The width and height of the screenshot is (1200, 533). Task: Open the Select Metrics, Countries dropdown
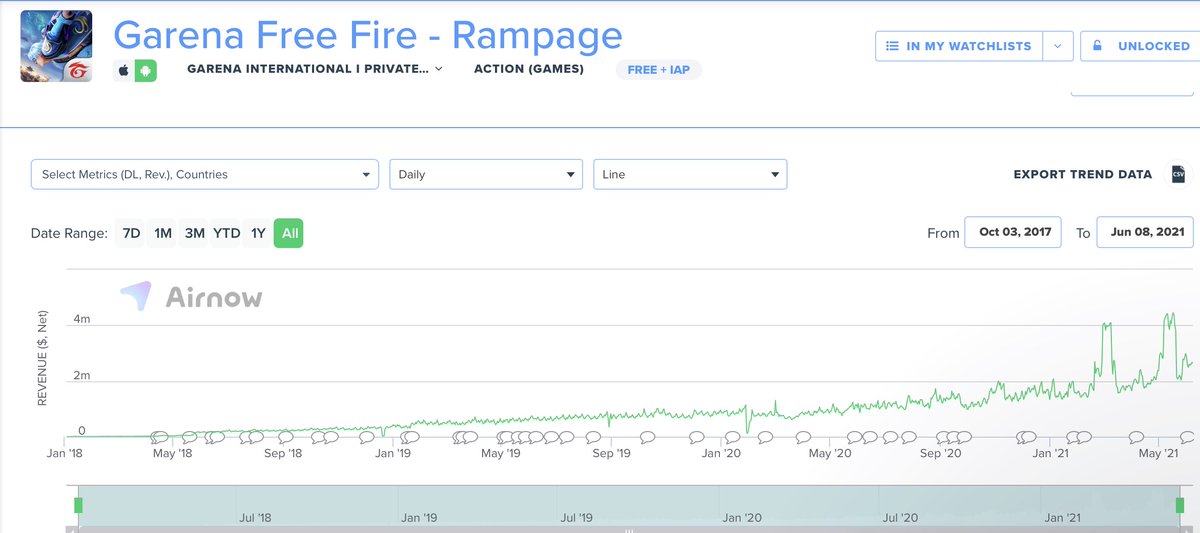click(205, 174)
